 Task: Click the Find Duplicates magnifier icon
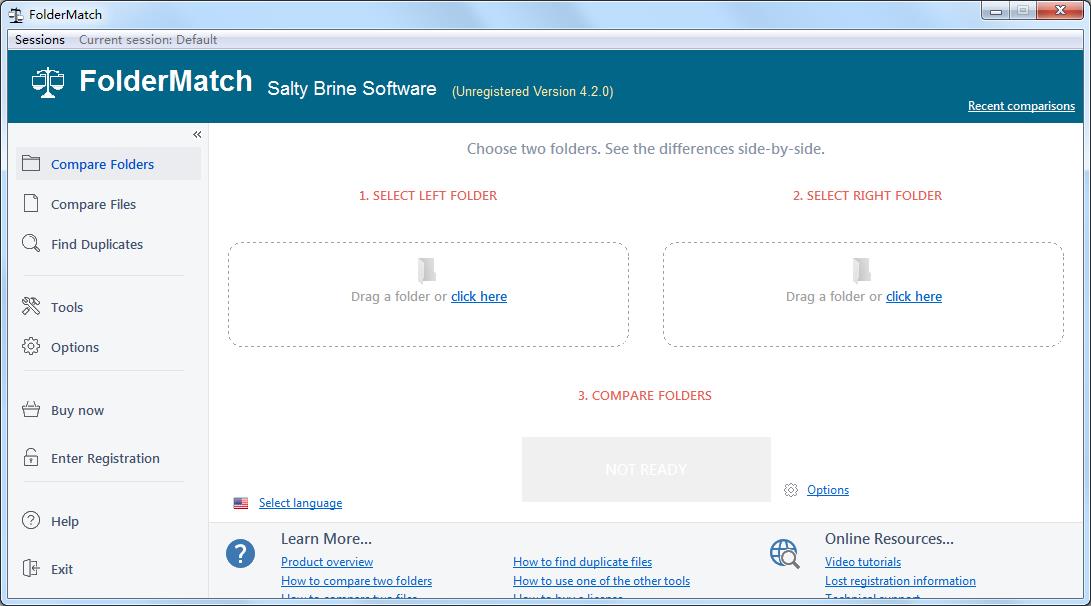pyautogui.click(x=31, y=243)
